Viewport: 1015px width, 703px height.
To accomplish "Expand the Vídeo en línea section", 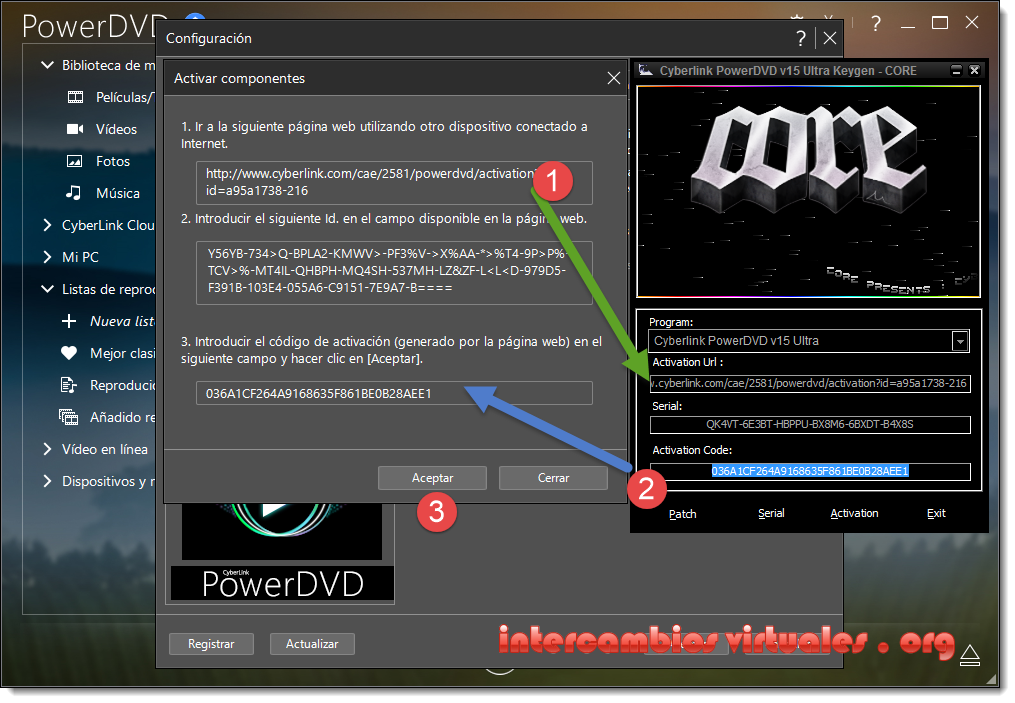I will click(47, 449).
